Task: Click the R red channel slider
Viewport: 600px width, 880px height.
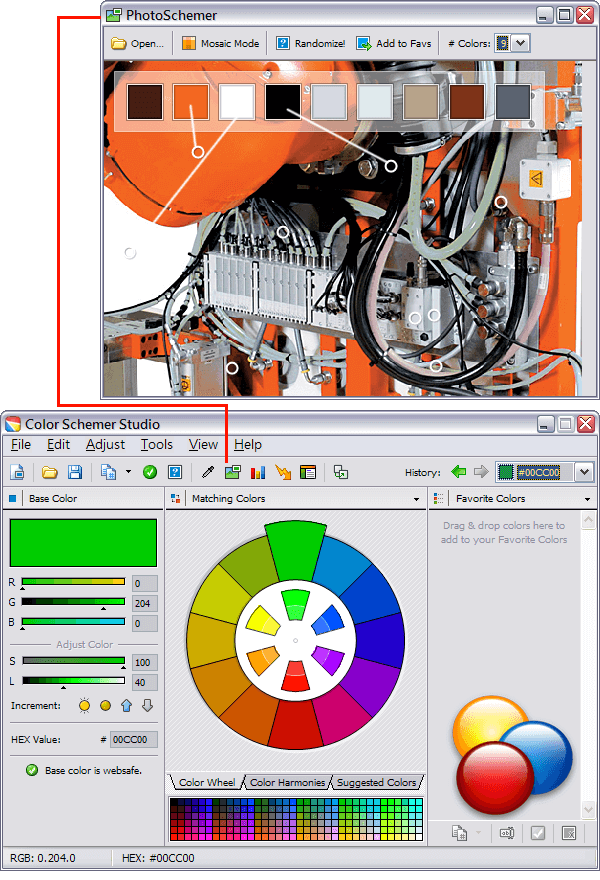Action: click(x=73, y=582)
